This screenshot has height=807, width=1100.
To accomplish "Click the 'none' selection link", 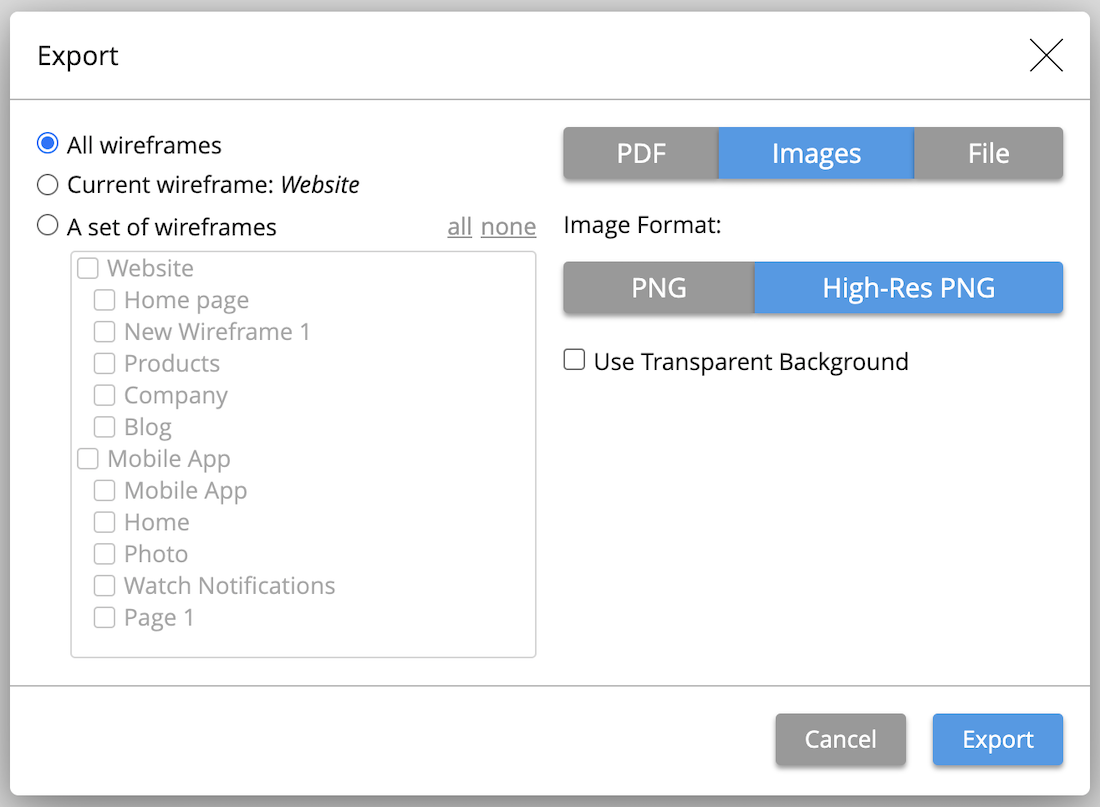I will pyautogui.click(x=508, y=227).
